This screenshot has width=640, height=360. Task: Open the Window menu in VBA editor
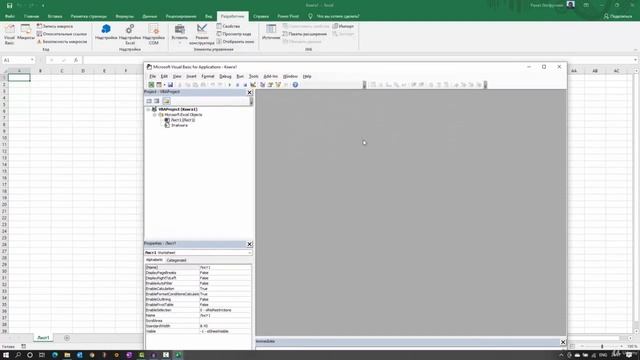[x=290, y=76]
